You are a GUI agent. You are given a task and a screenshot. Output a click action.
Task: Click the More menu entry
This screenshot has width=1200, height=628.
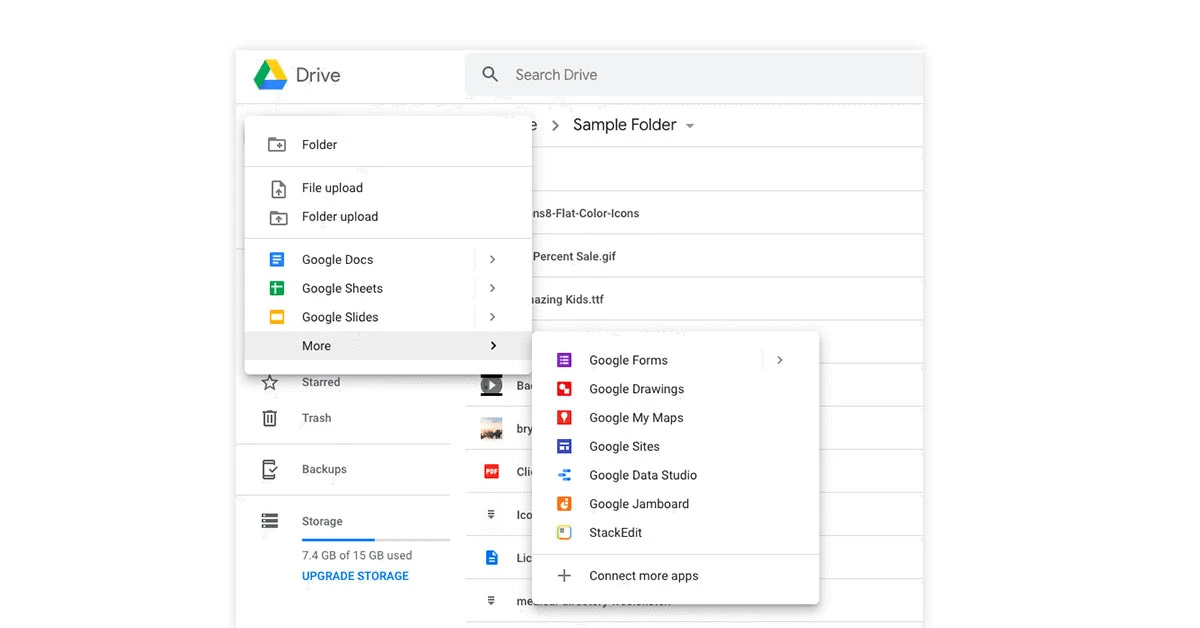[316, 345]
